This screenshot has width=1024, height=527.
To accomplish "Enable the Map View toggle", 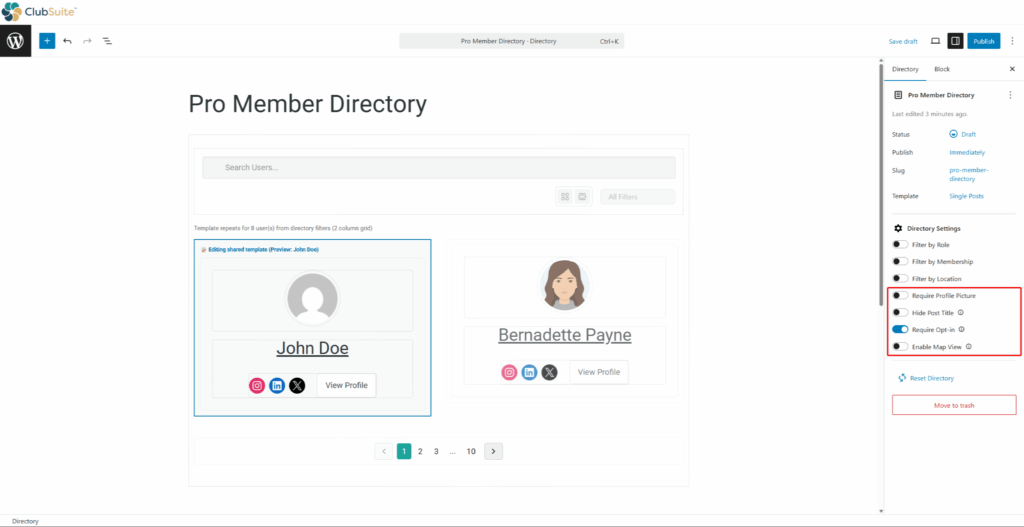I will (x=901, y=347).
